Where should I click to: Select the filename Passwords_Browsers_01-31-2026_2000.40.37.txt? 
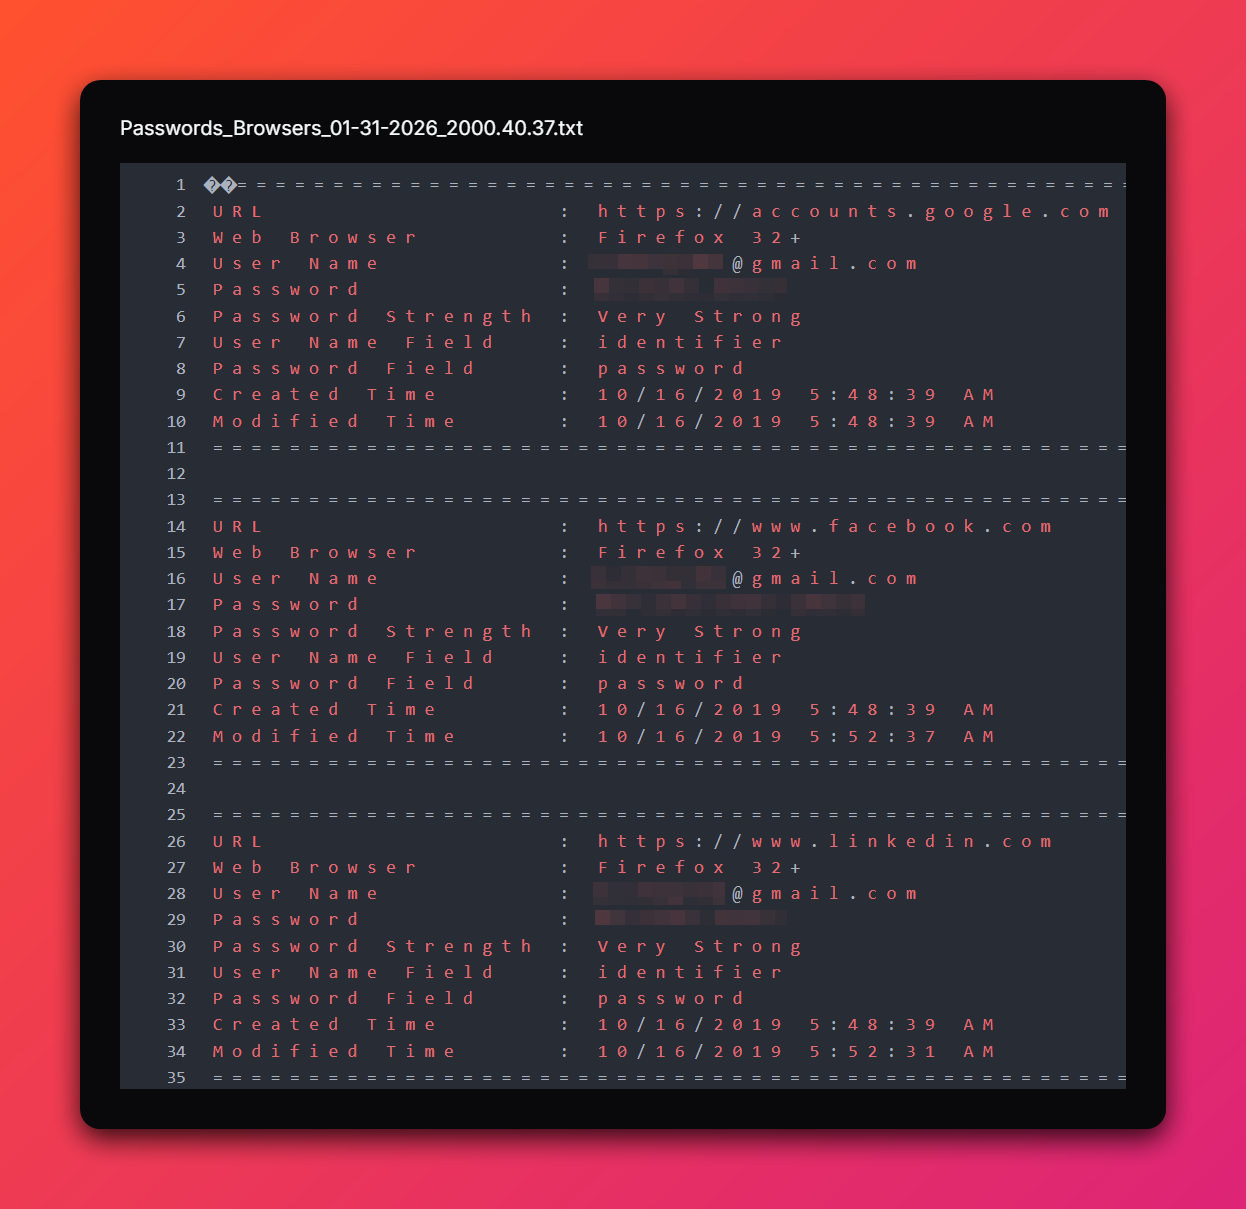[x=352, y=128]
